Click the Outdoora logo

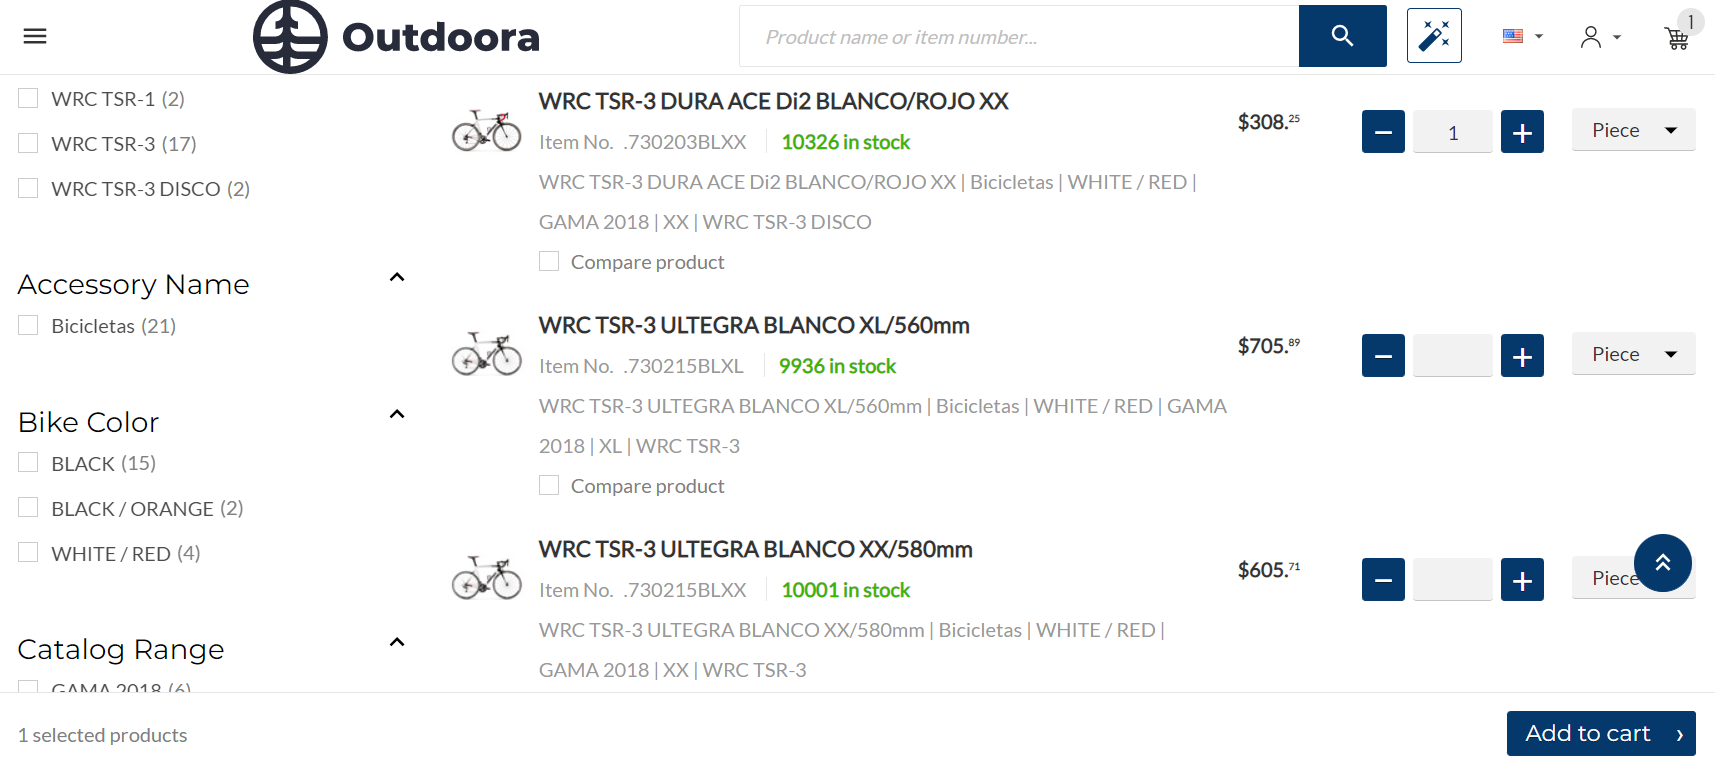point(396,37)
